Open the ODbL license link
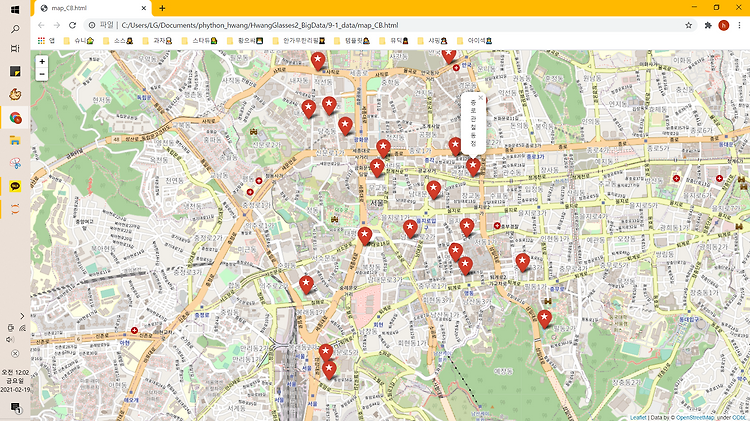The width and height of the screenshot is (750, 421). (x=739, y=418)
